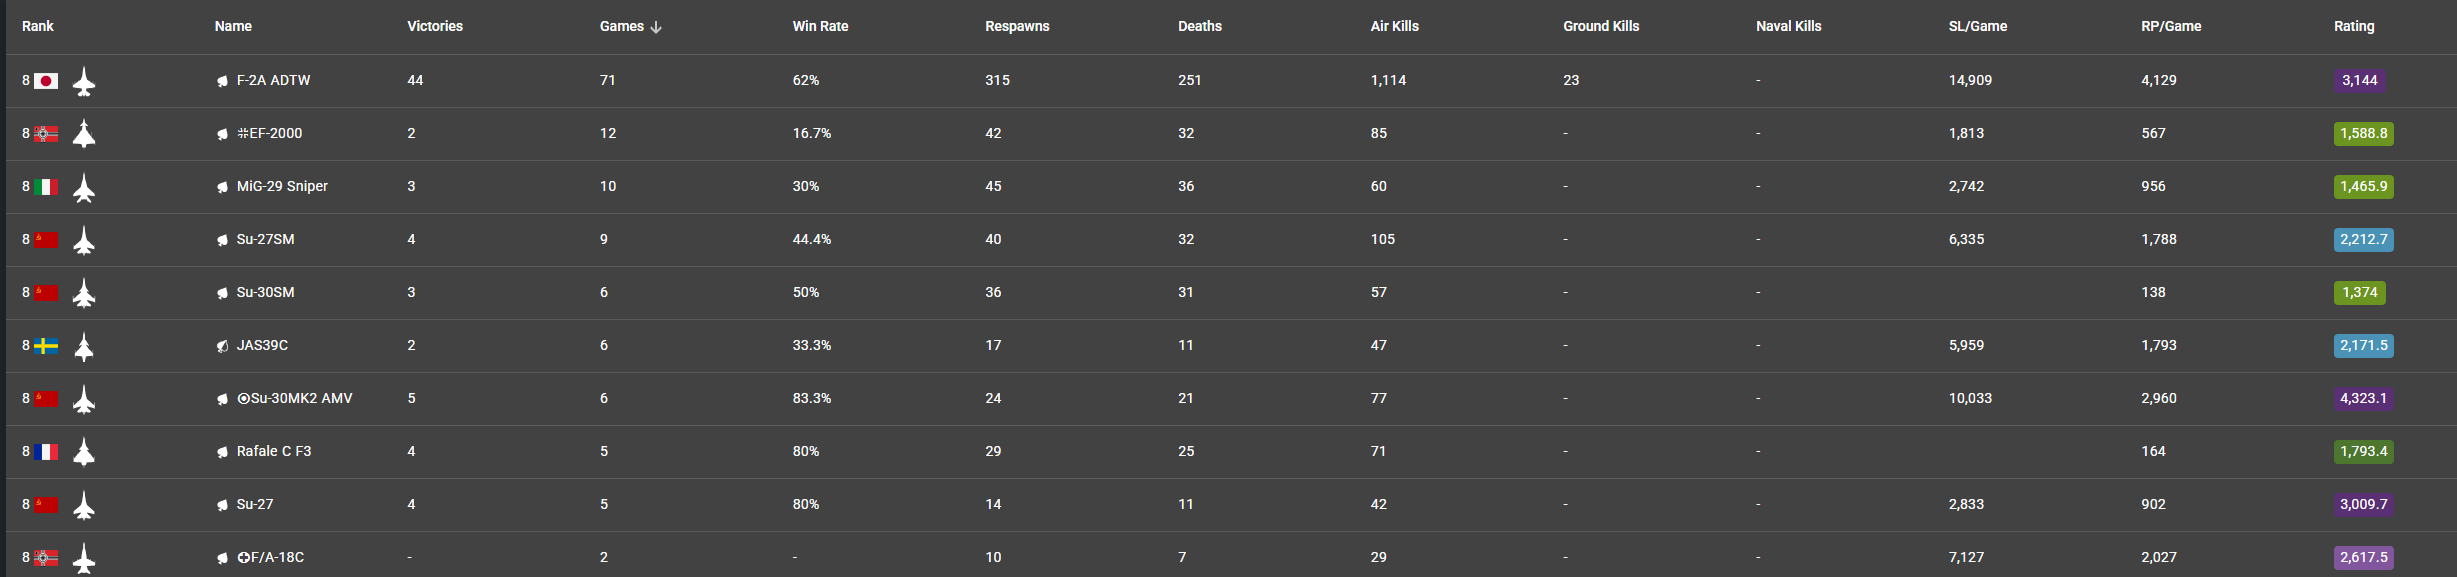Sort by the Victories column header

(x=435, y=27)
